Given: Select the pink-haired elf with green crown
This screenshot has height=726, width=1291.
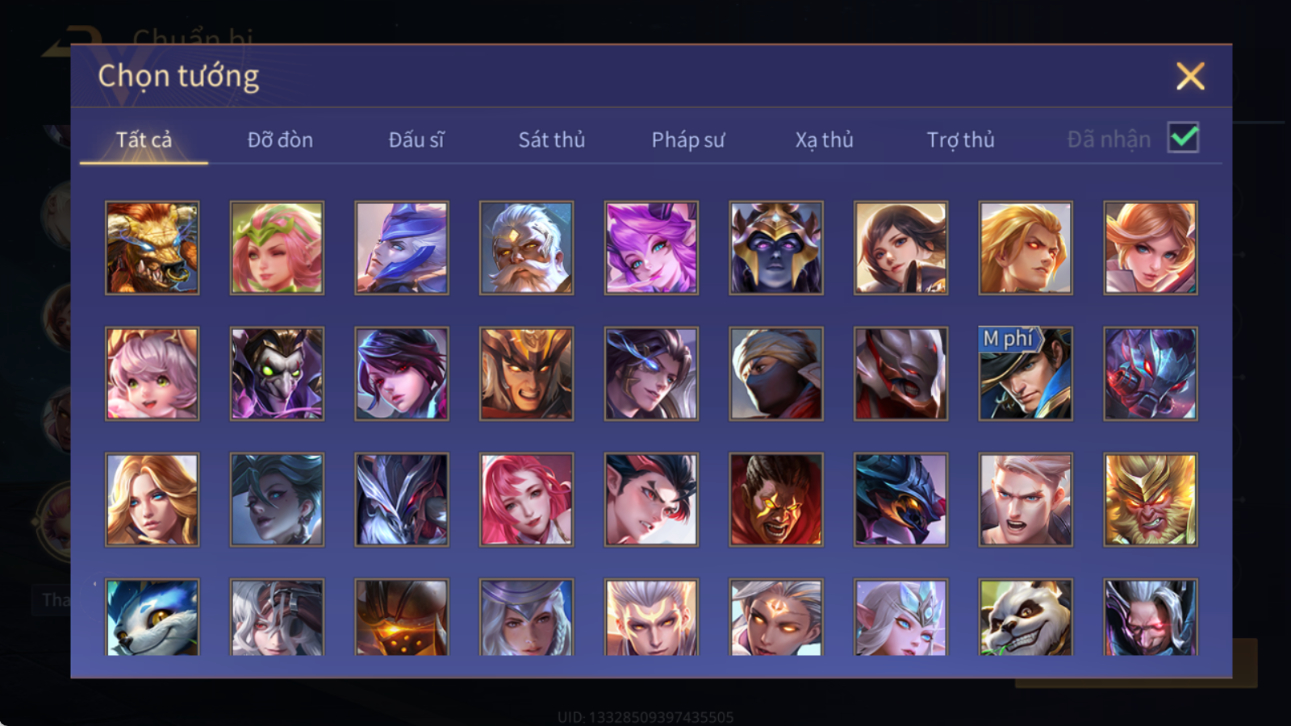Looking at the screenshot, I should pos(277,247).
